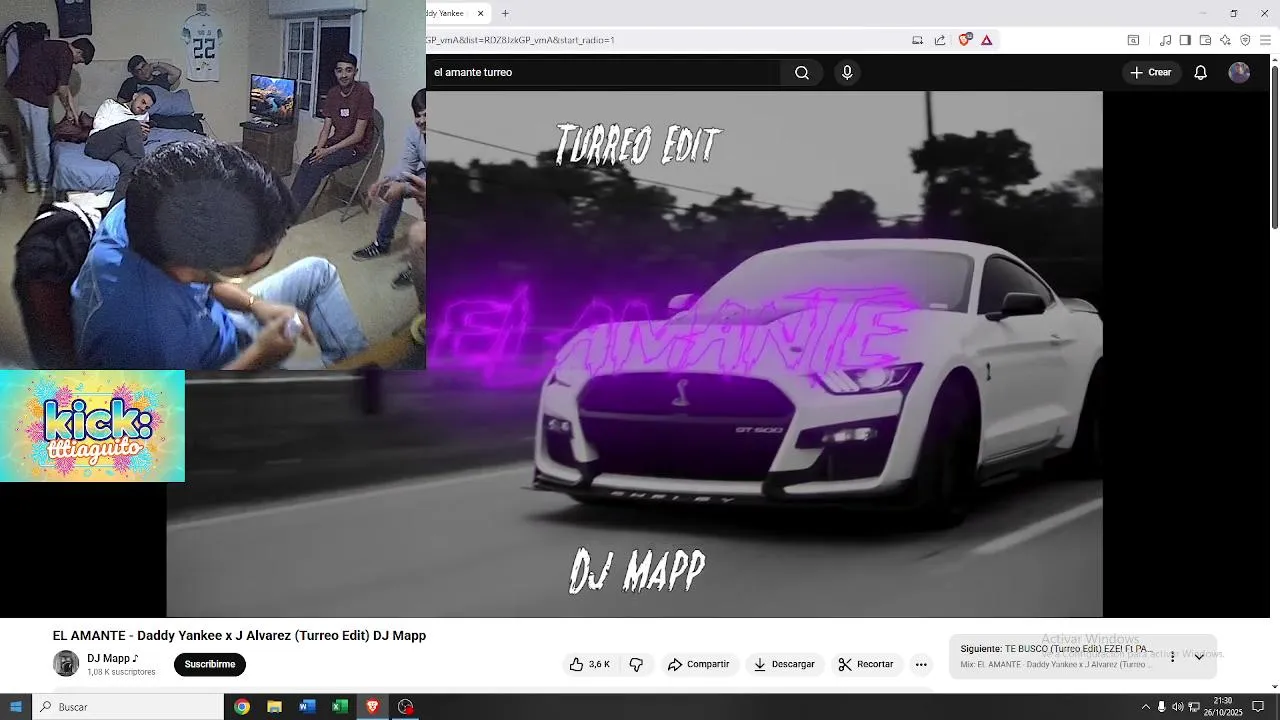The image size is (1280, 720).
Task: Click 'Siguiente: TE BUSCO' next video text
Action: pos(1054,649)
